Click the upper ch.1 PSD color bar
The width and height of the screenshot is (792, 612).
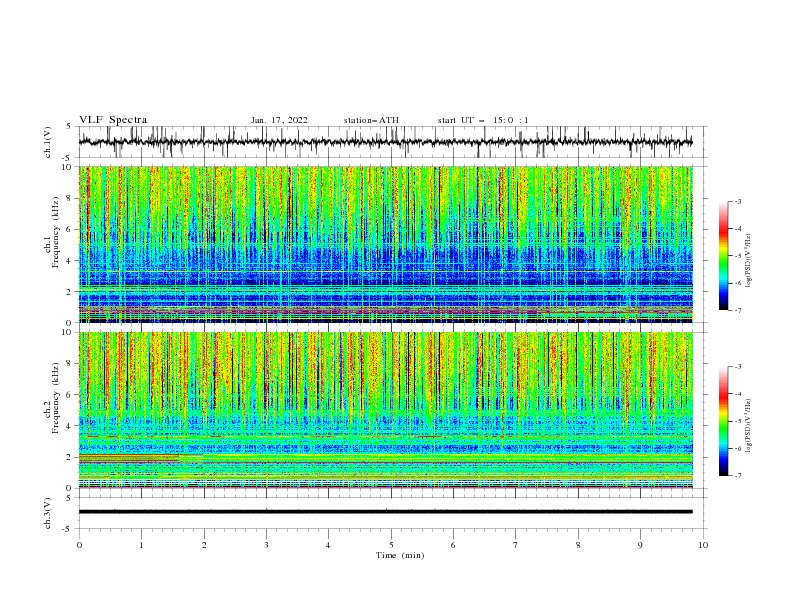723,256
